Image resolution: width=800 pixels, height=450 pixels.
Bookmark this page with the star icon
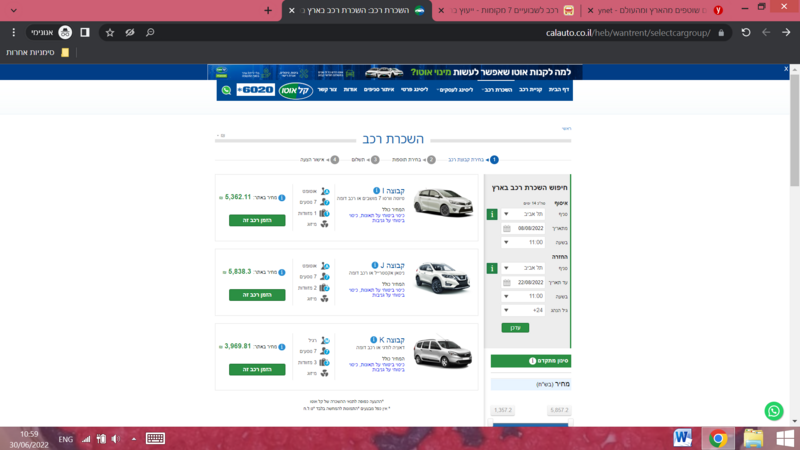[x=110, y=33]
